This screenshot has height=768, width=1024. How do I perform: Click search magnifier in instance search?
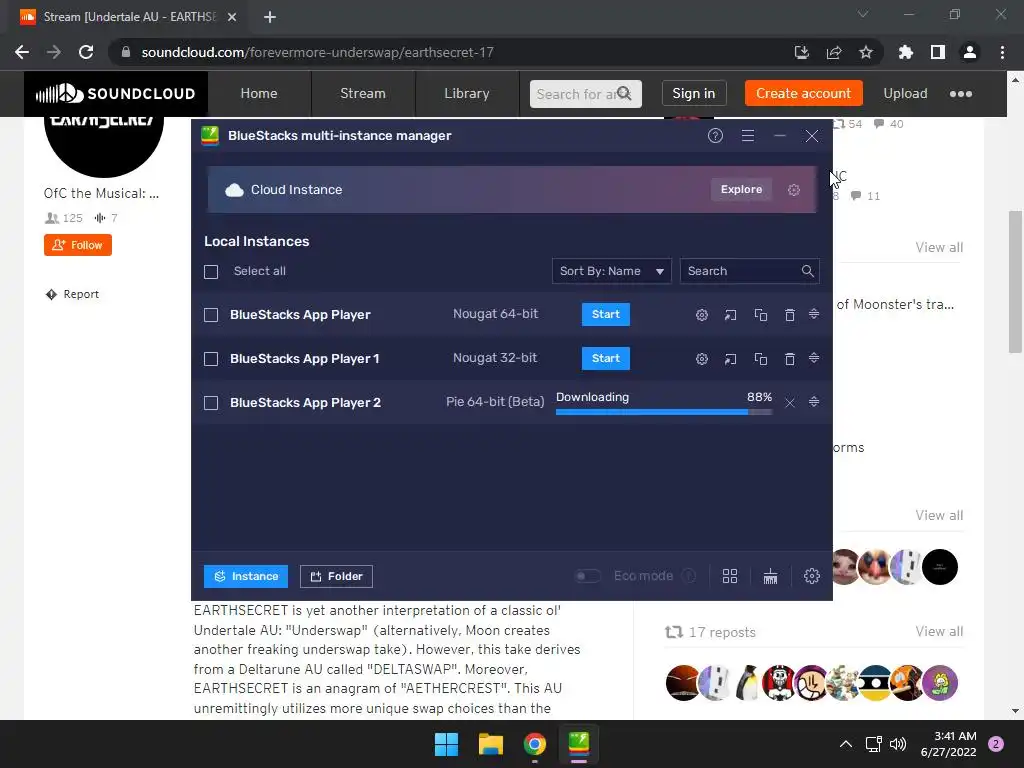click(x=807, y=271)
